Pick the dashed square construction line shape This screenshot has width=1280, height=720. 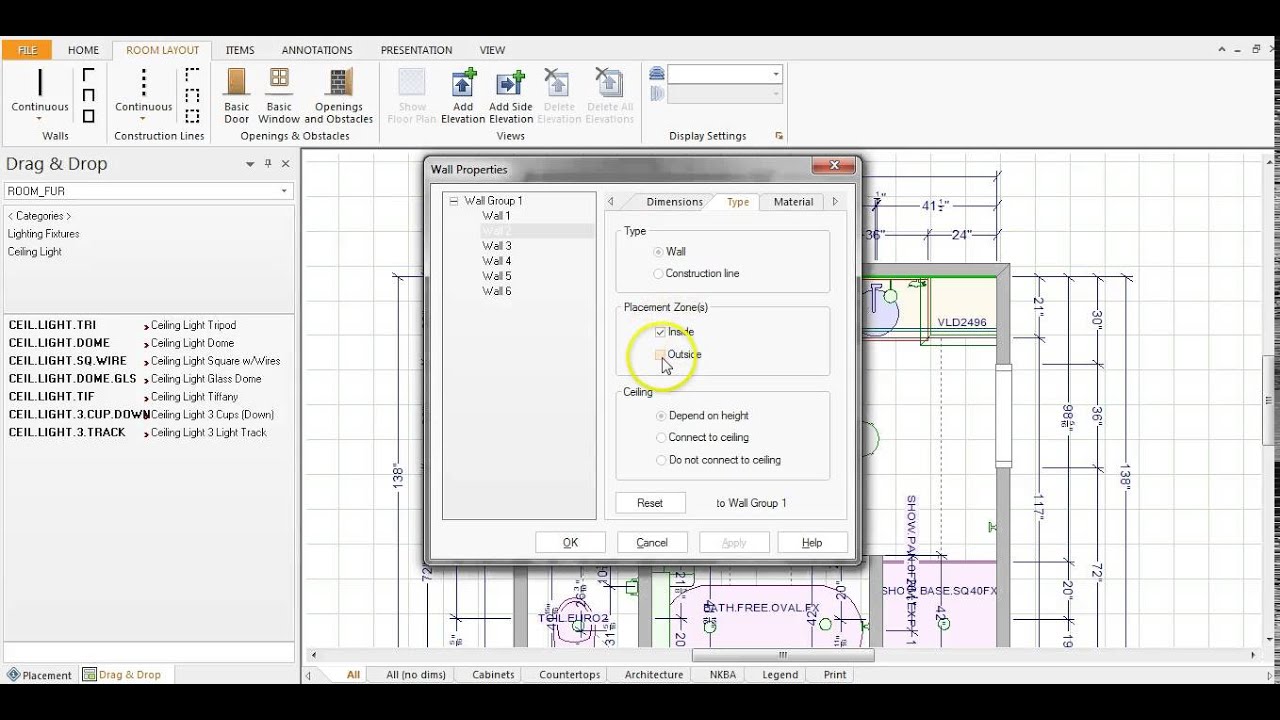tap(192, 116)
